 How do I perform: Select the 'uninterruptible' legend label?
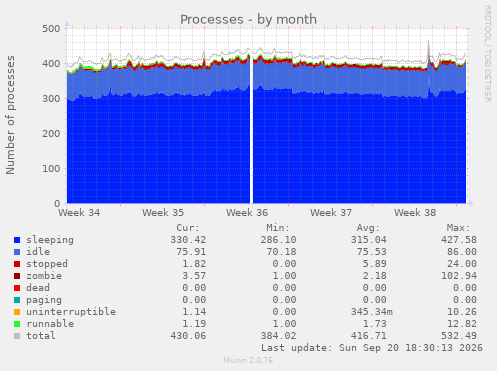[71, 312]
